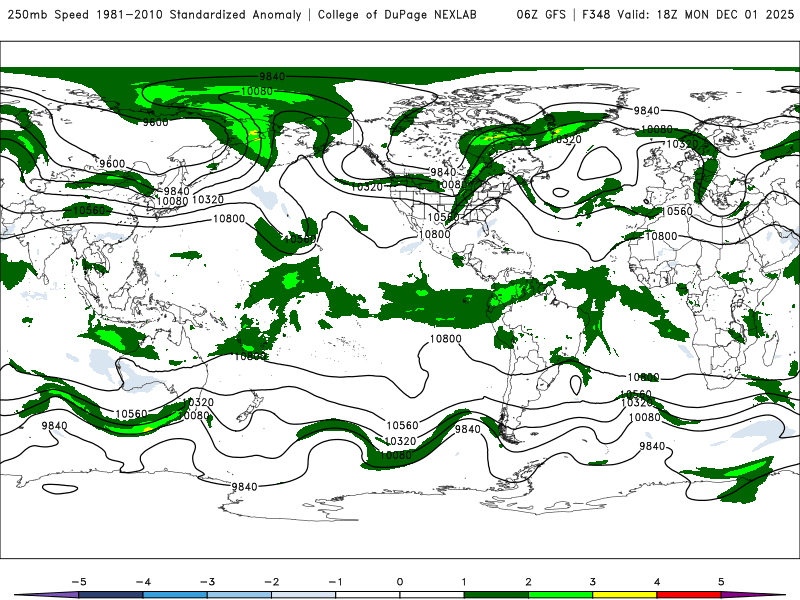Click the '-5' colorbar label
This screenshot has height=600, width=800.
point(79,582)
